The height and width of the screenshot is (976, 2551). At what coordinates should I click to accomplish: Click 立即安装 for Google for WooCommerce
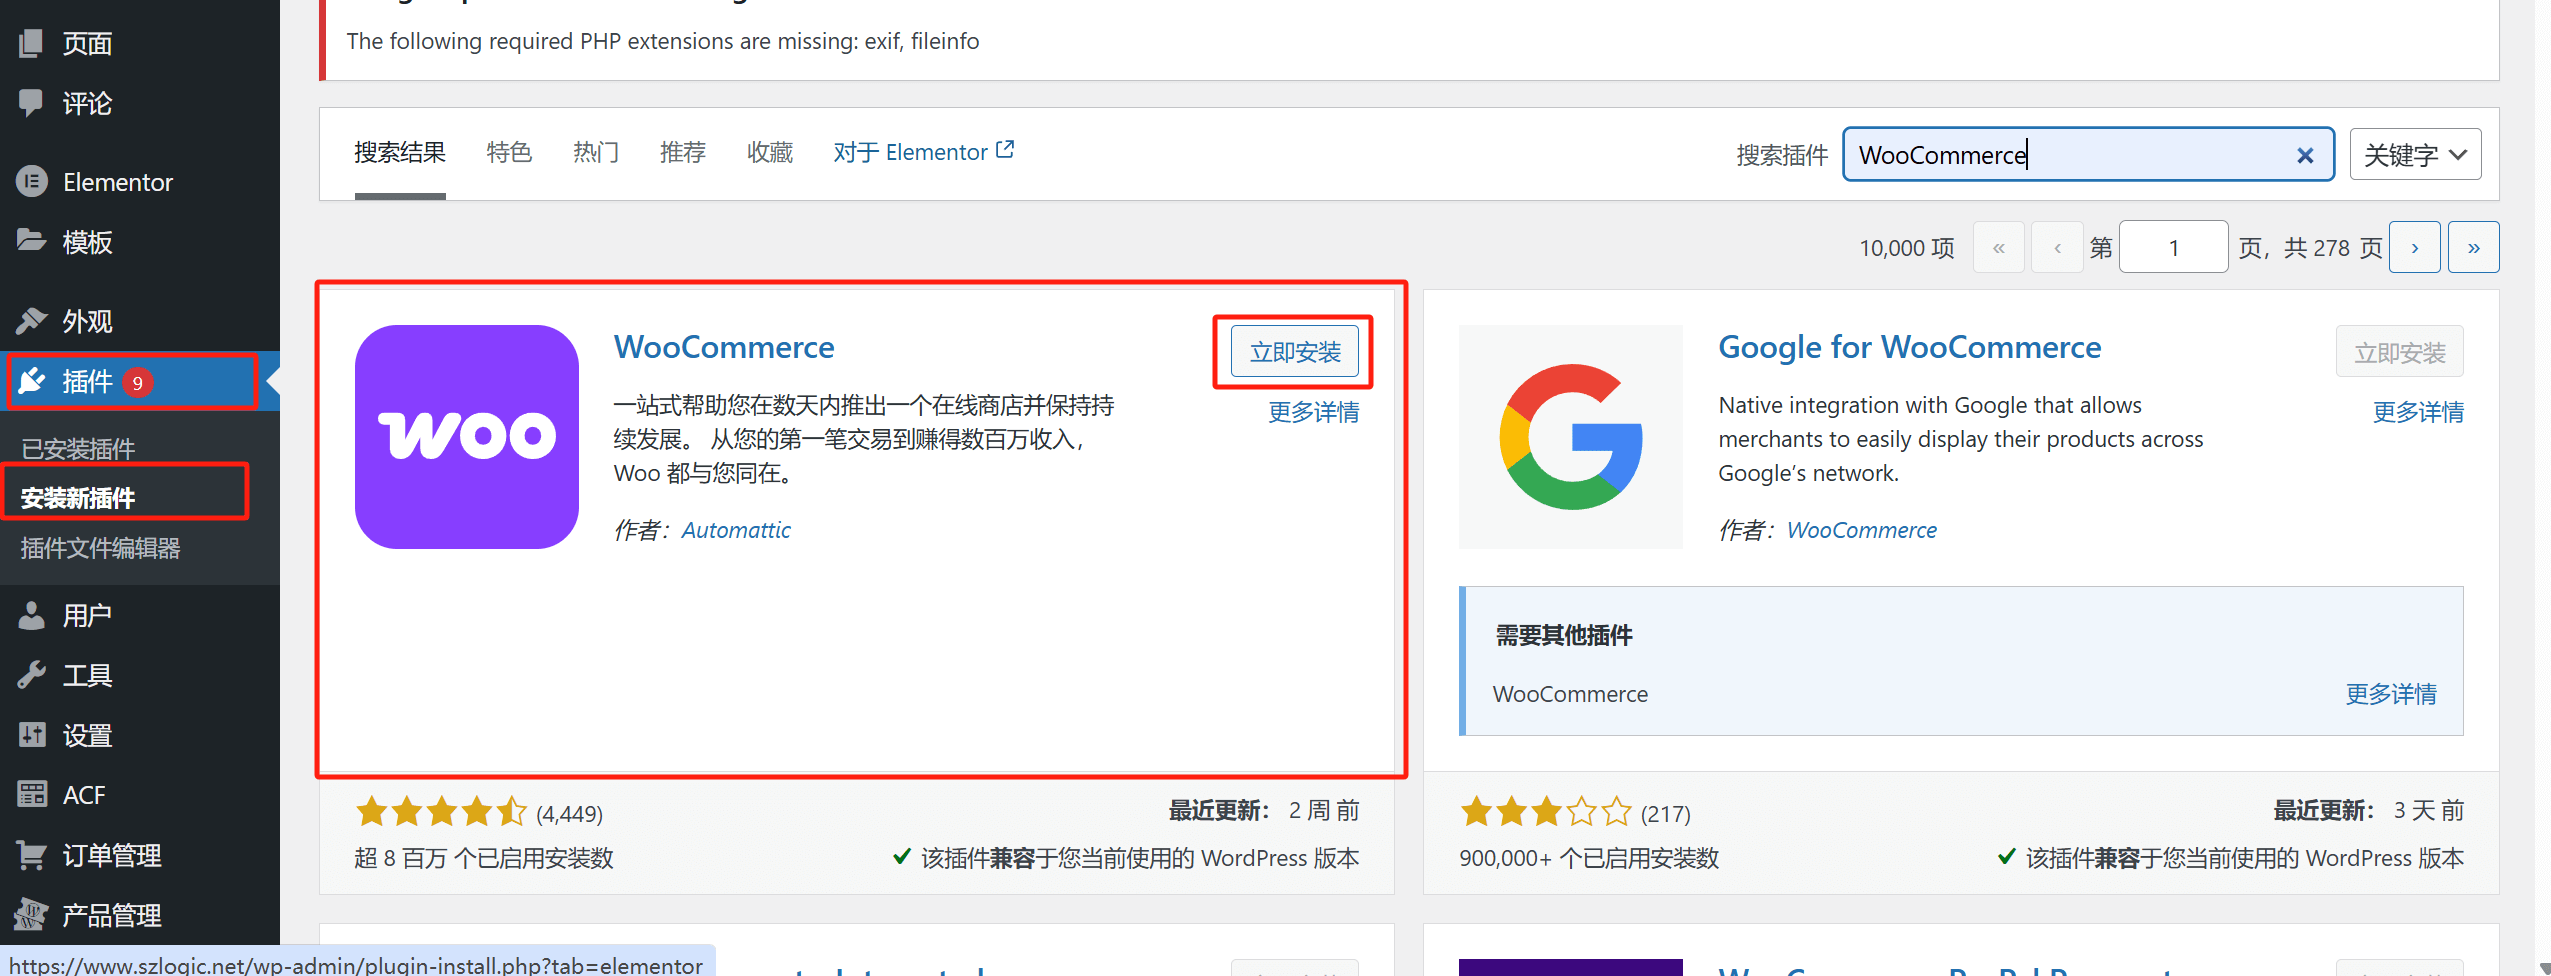click(2399, 352)
